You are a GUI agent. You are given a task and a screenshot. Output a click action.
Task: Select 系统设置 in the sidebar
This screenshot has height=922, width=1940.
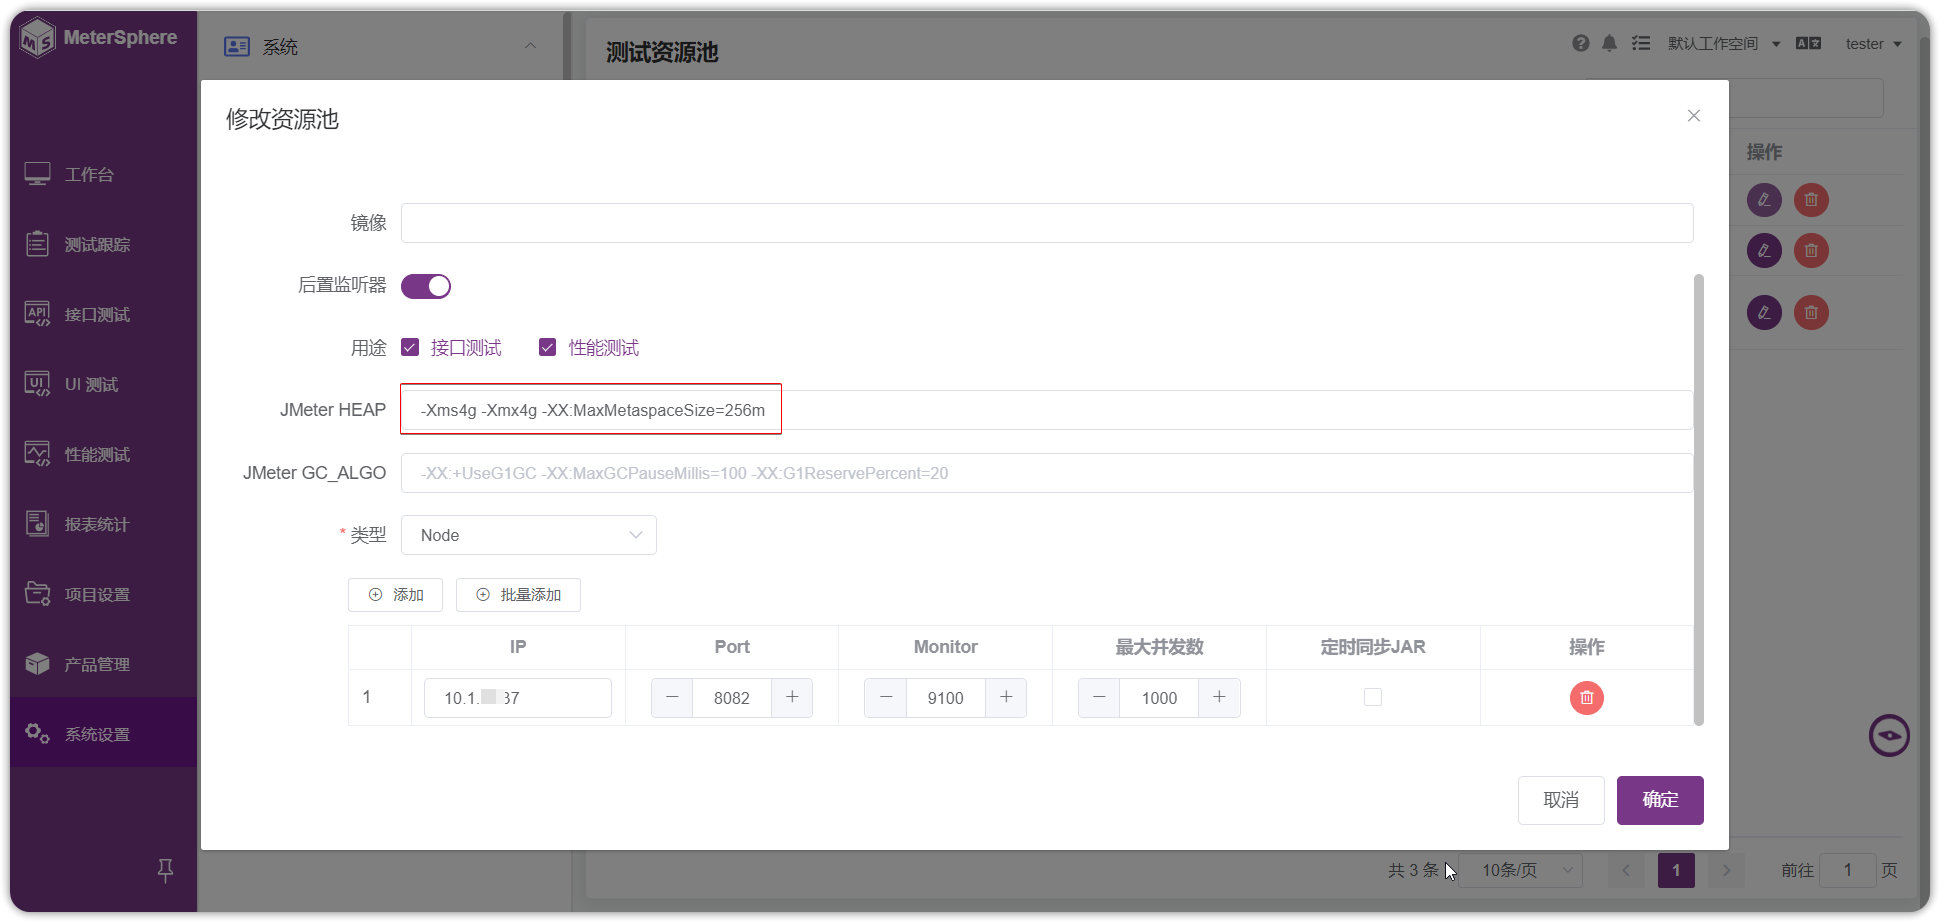[104, 733]
